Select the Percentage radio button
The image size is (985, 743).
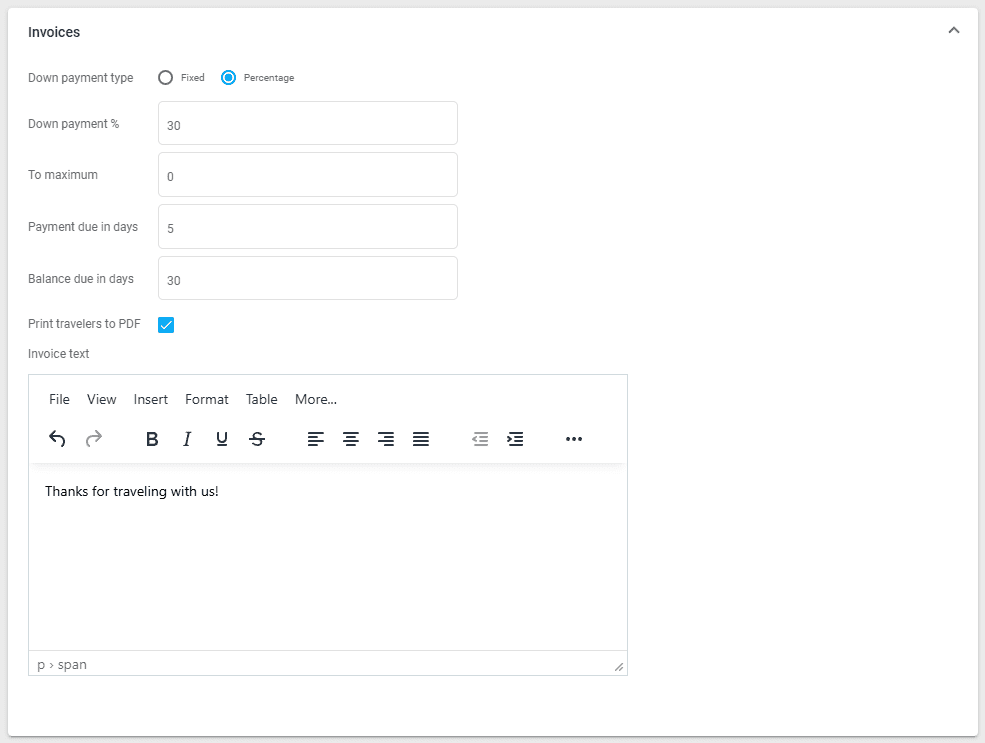tap(229, 78)
